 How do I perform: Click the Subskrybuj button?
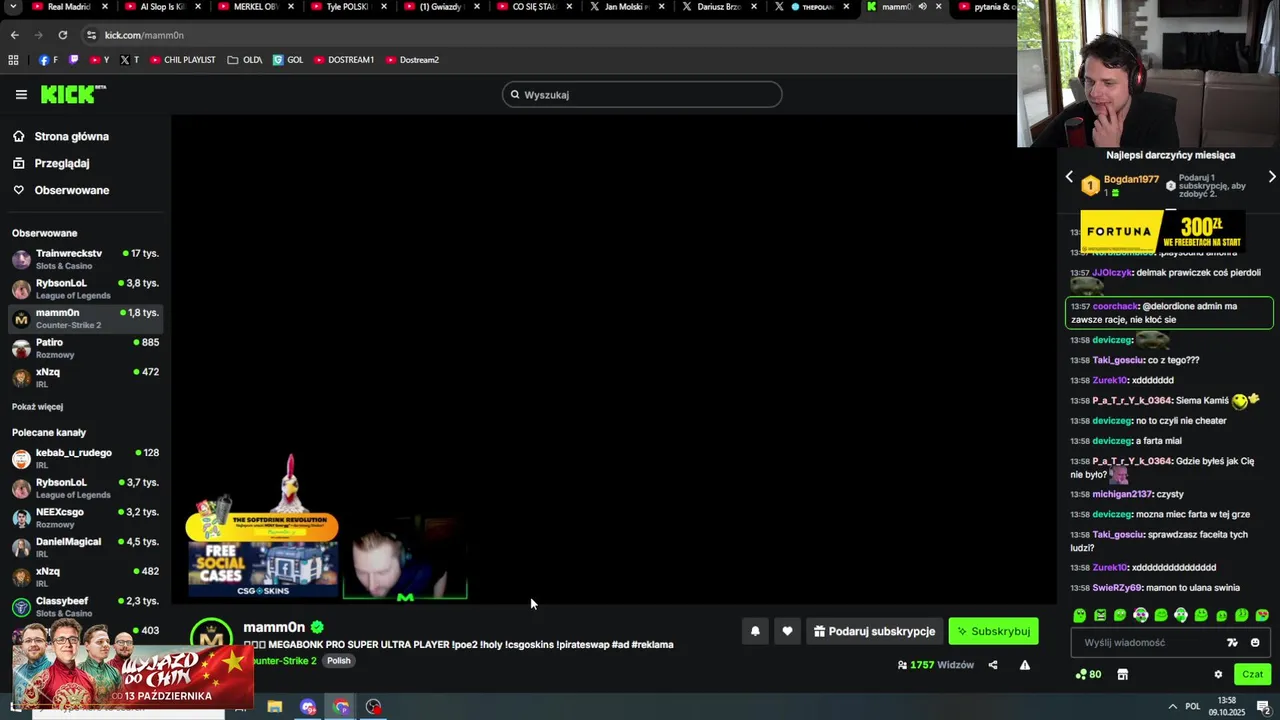pos(993,631)
